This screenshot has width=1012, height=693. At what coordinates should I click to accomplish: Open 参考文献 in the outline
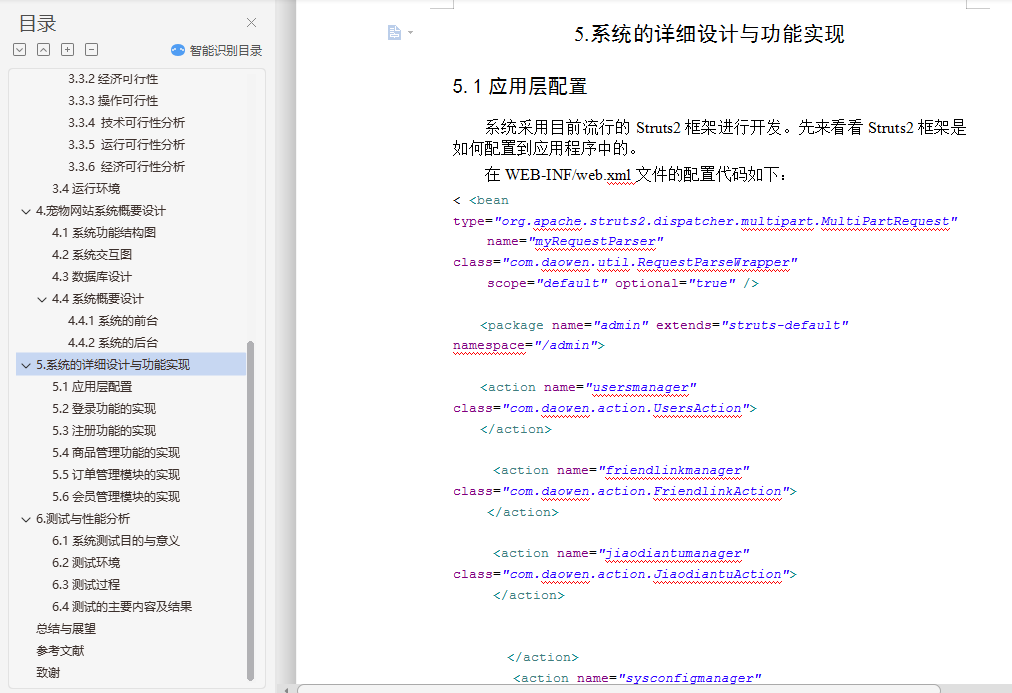pyautogui.click(x=60, y=650)
